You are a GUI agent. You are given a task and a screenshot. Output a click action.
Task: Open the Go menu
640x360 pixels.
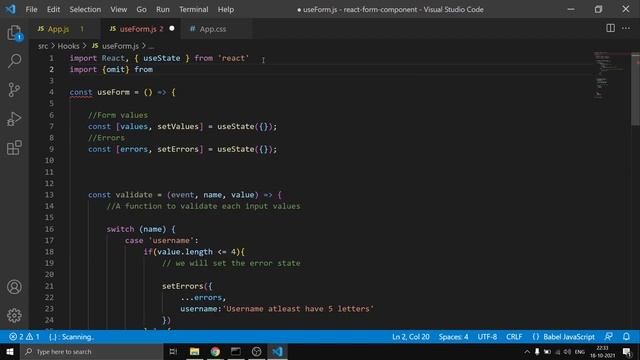(x=141, y=9)
